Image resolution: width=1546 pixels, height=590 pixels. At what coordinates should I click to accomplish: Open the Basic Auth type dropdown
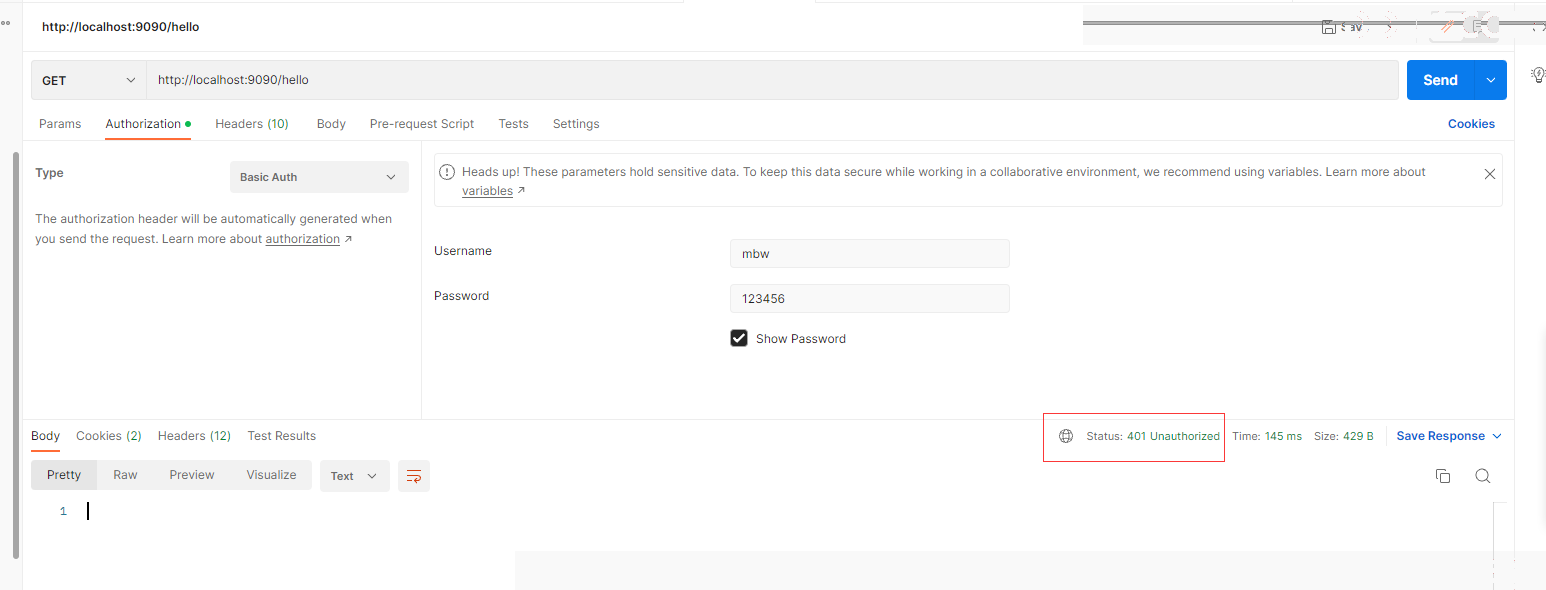319,177
